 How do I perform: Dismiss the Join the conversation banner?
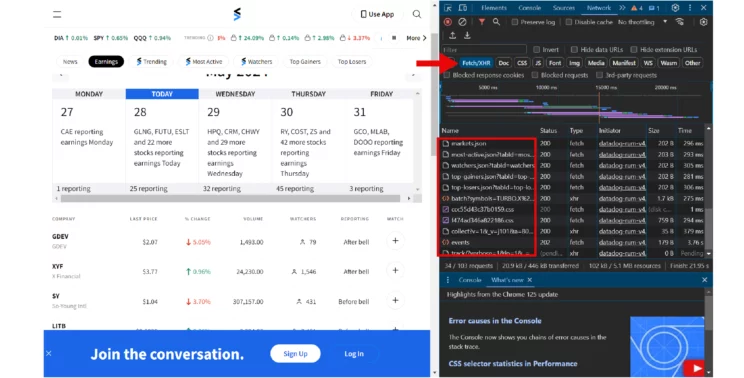pos(49,353)
